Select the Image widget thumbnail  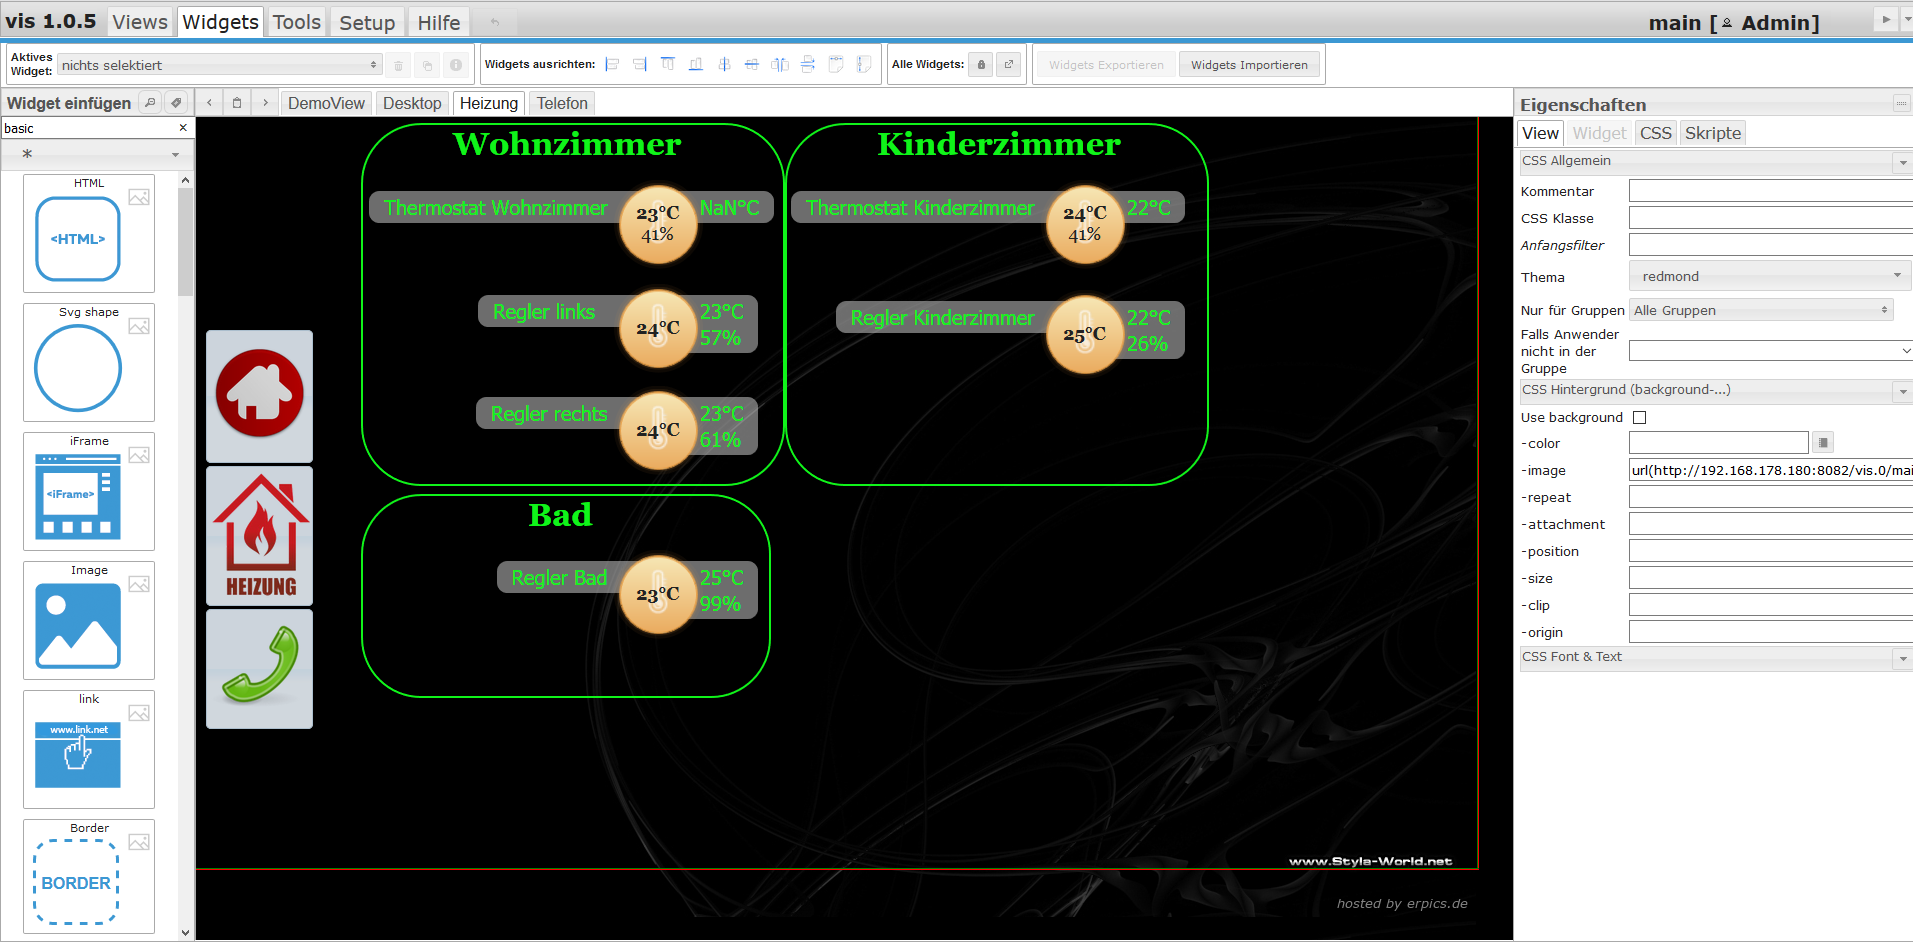(x=89, y=621)
